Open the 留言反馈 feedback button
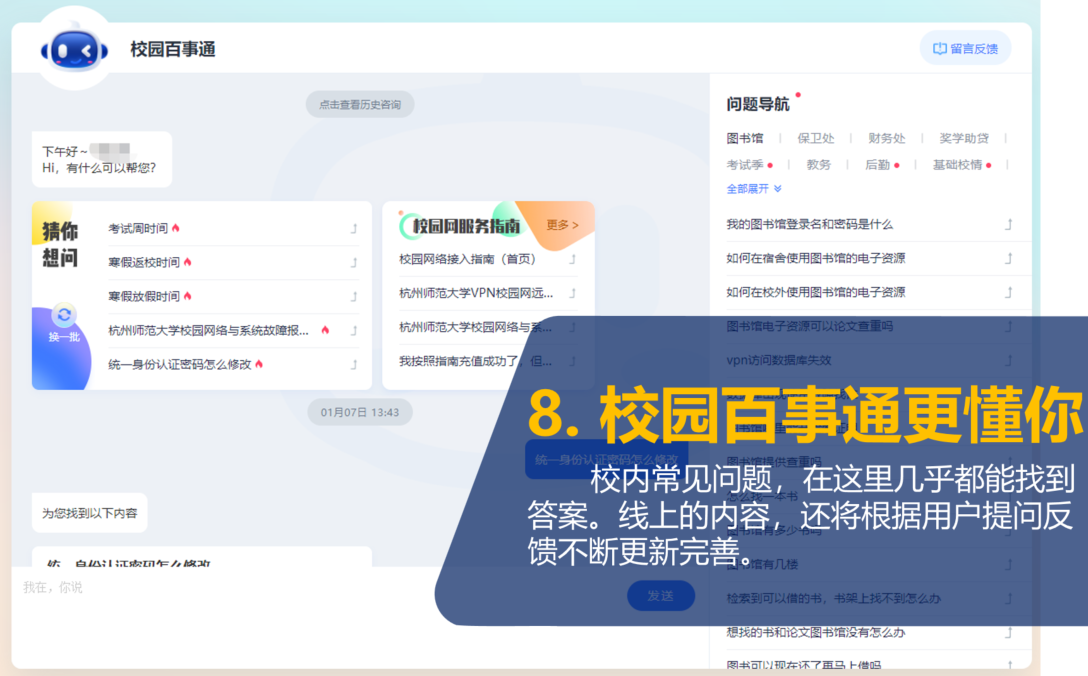The height and width of the screenshot is (676, 1088). [965, 49]
